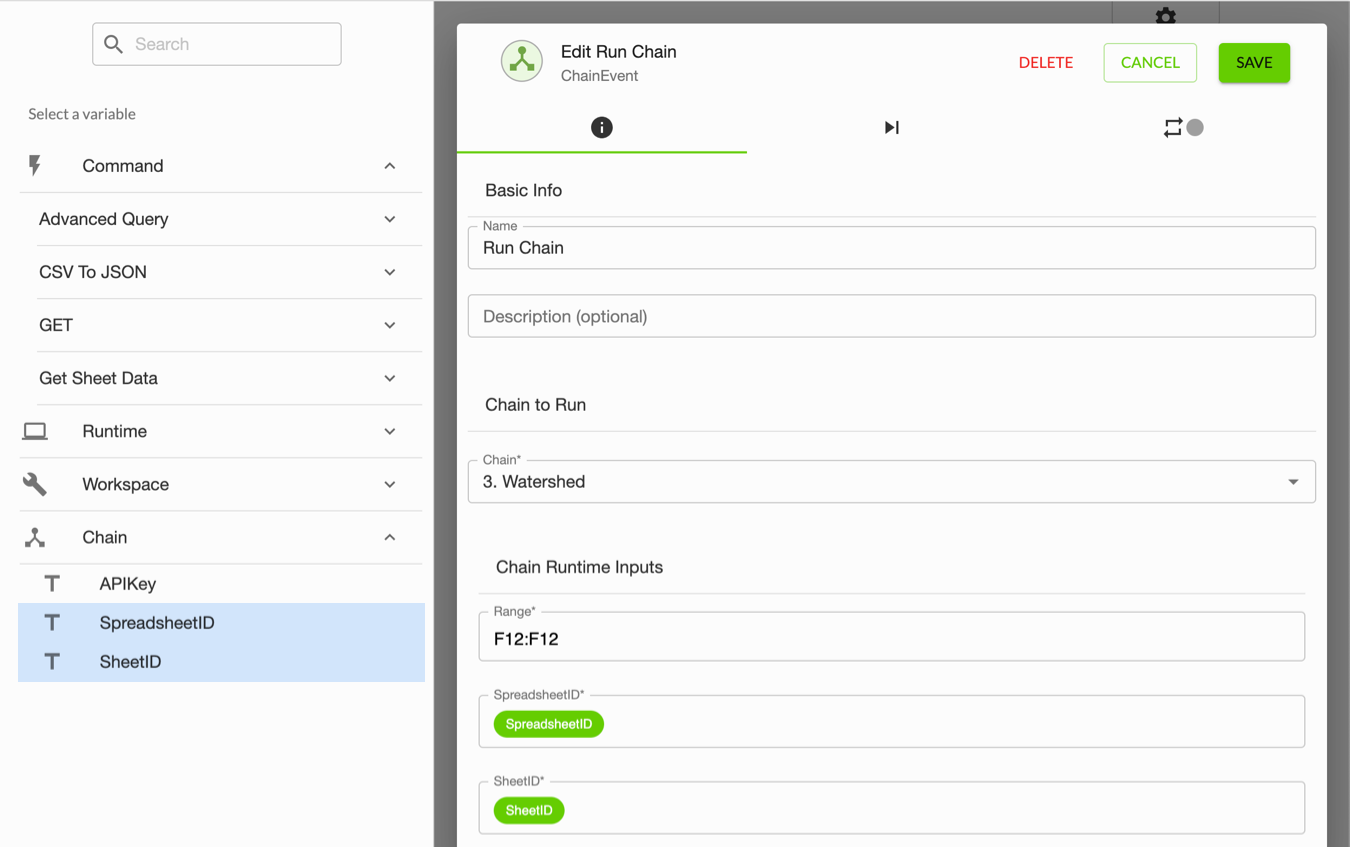Click into the Description (optional) field
1350x847 pixels.
(891, 316)
